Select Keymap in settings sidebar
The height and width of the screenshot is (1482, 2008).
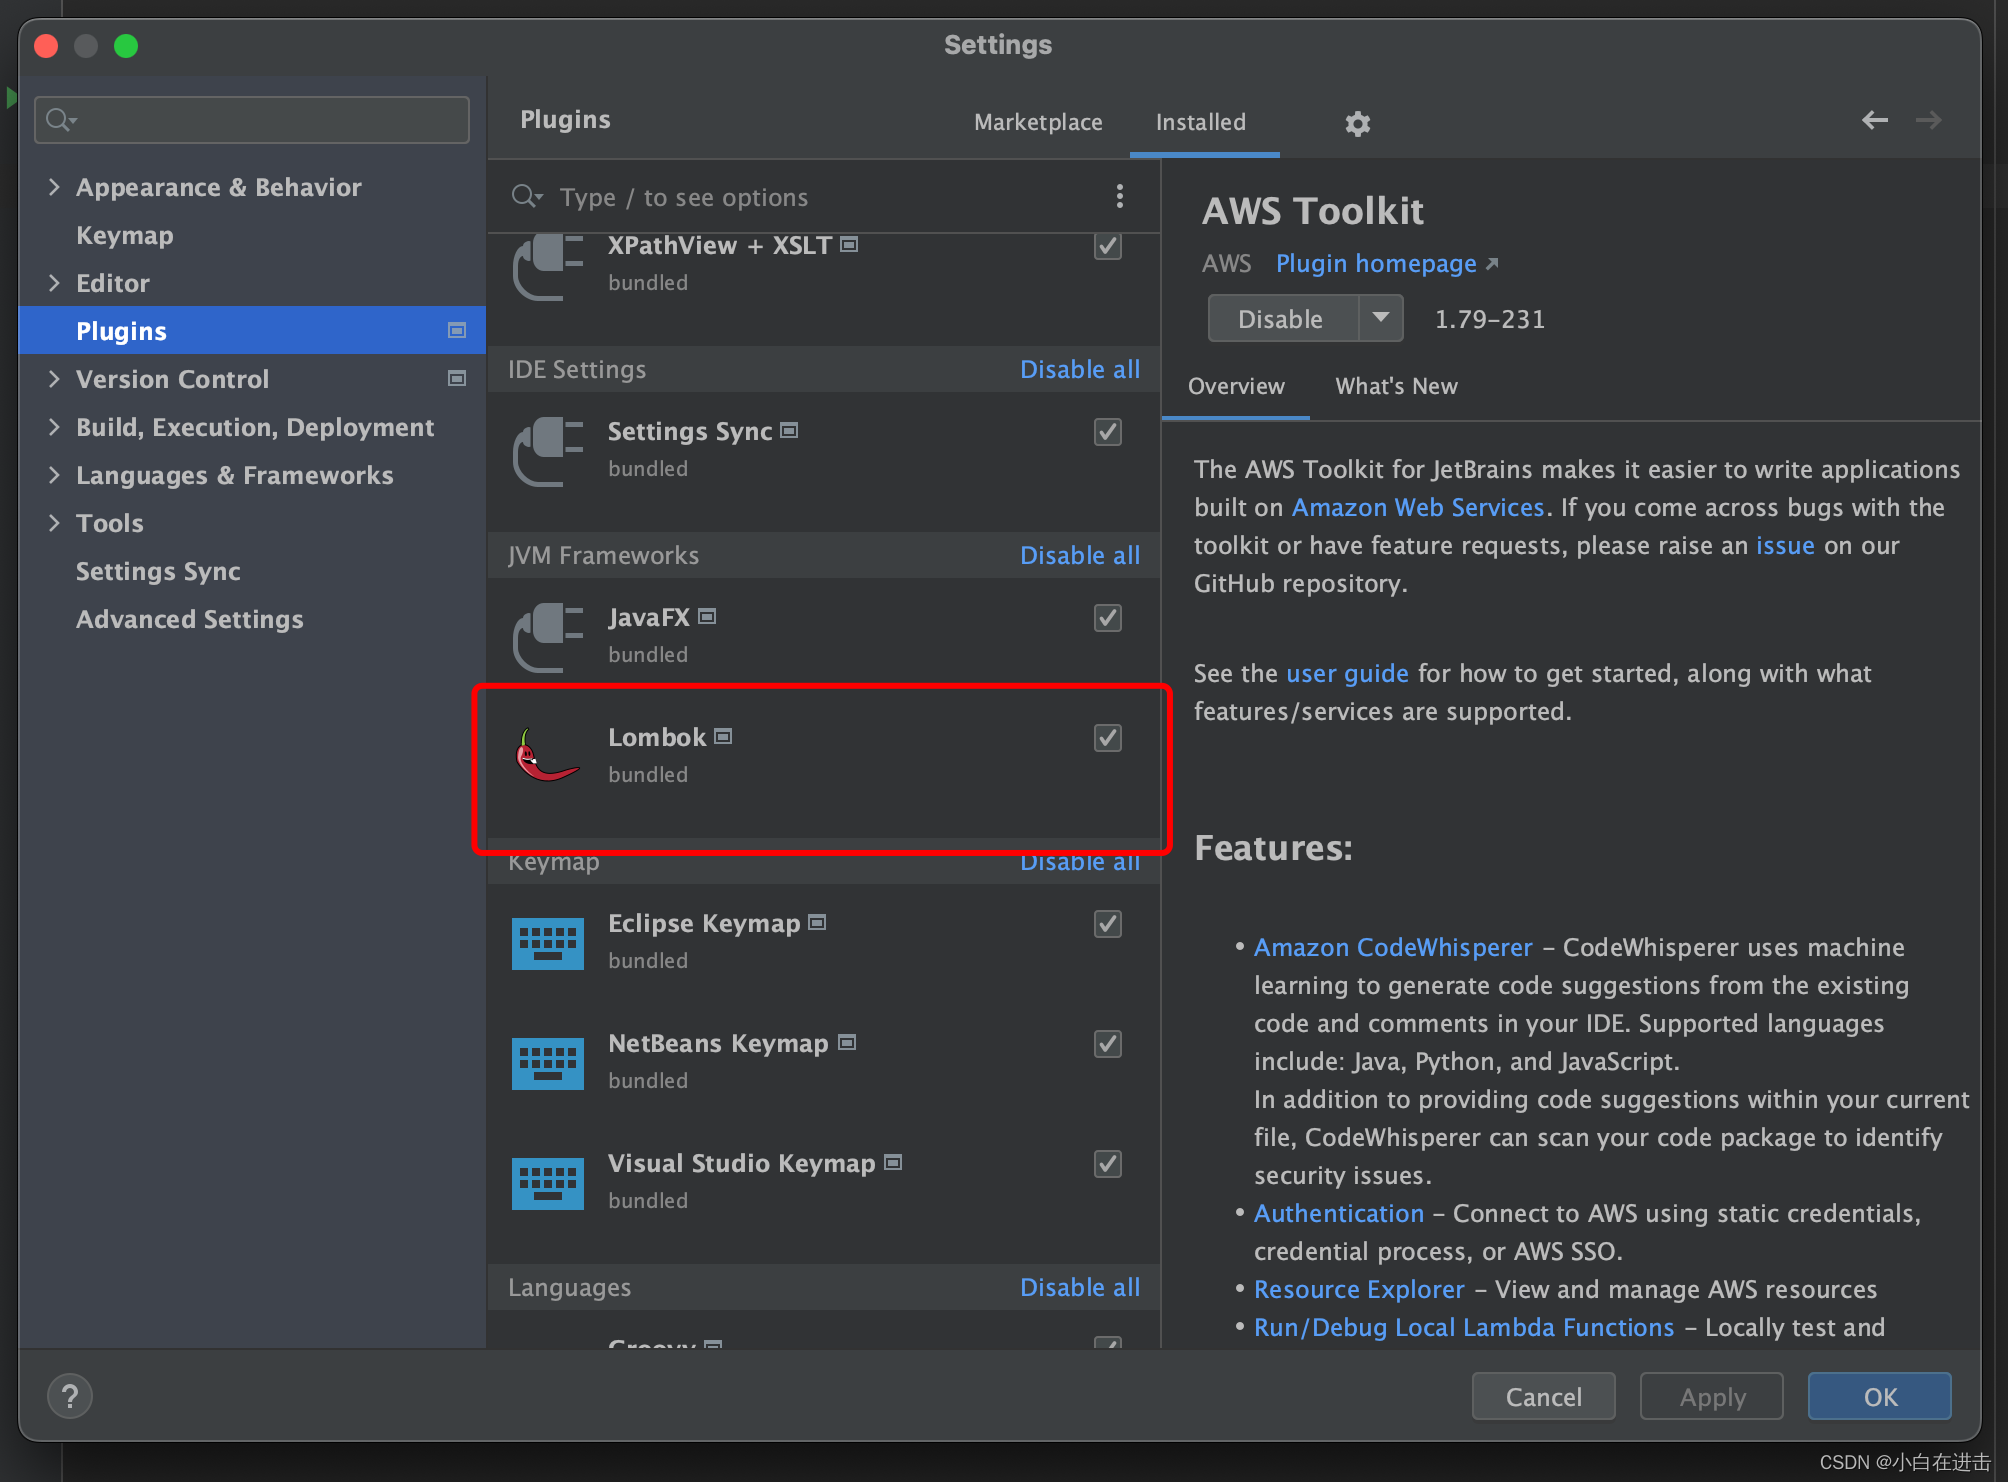125,235
